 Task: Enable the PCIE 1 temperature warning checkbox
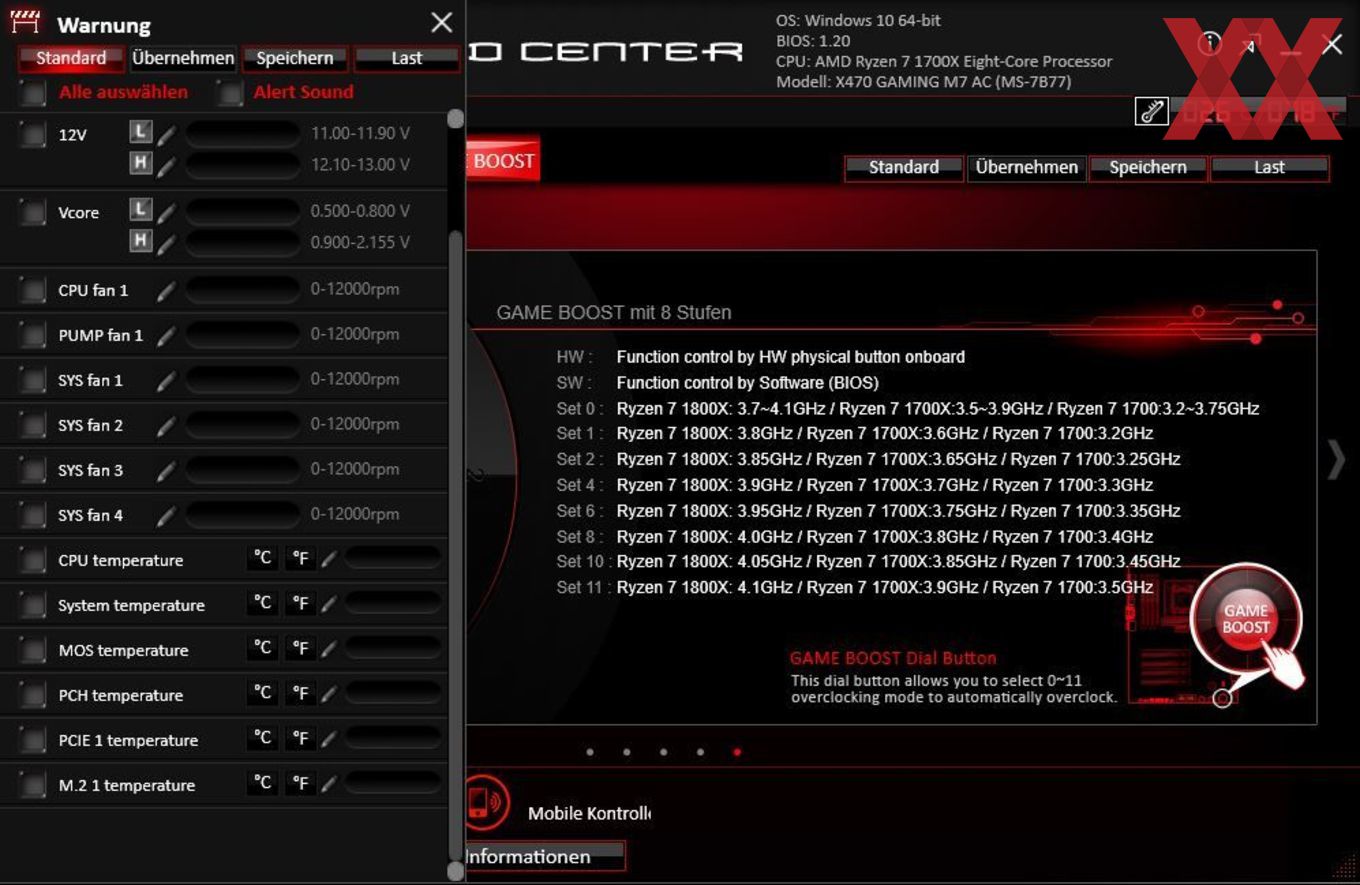tap(34, 741)
